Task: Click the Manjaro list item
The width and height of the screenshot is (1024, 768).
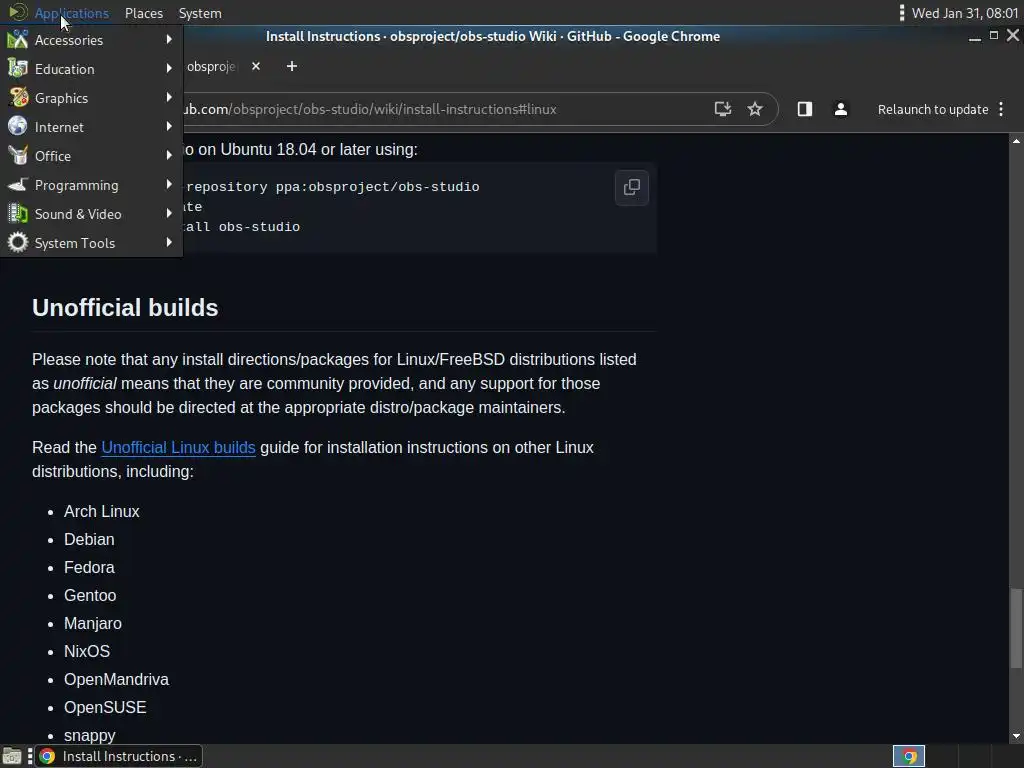Action: [93, 624]
